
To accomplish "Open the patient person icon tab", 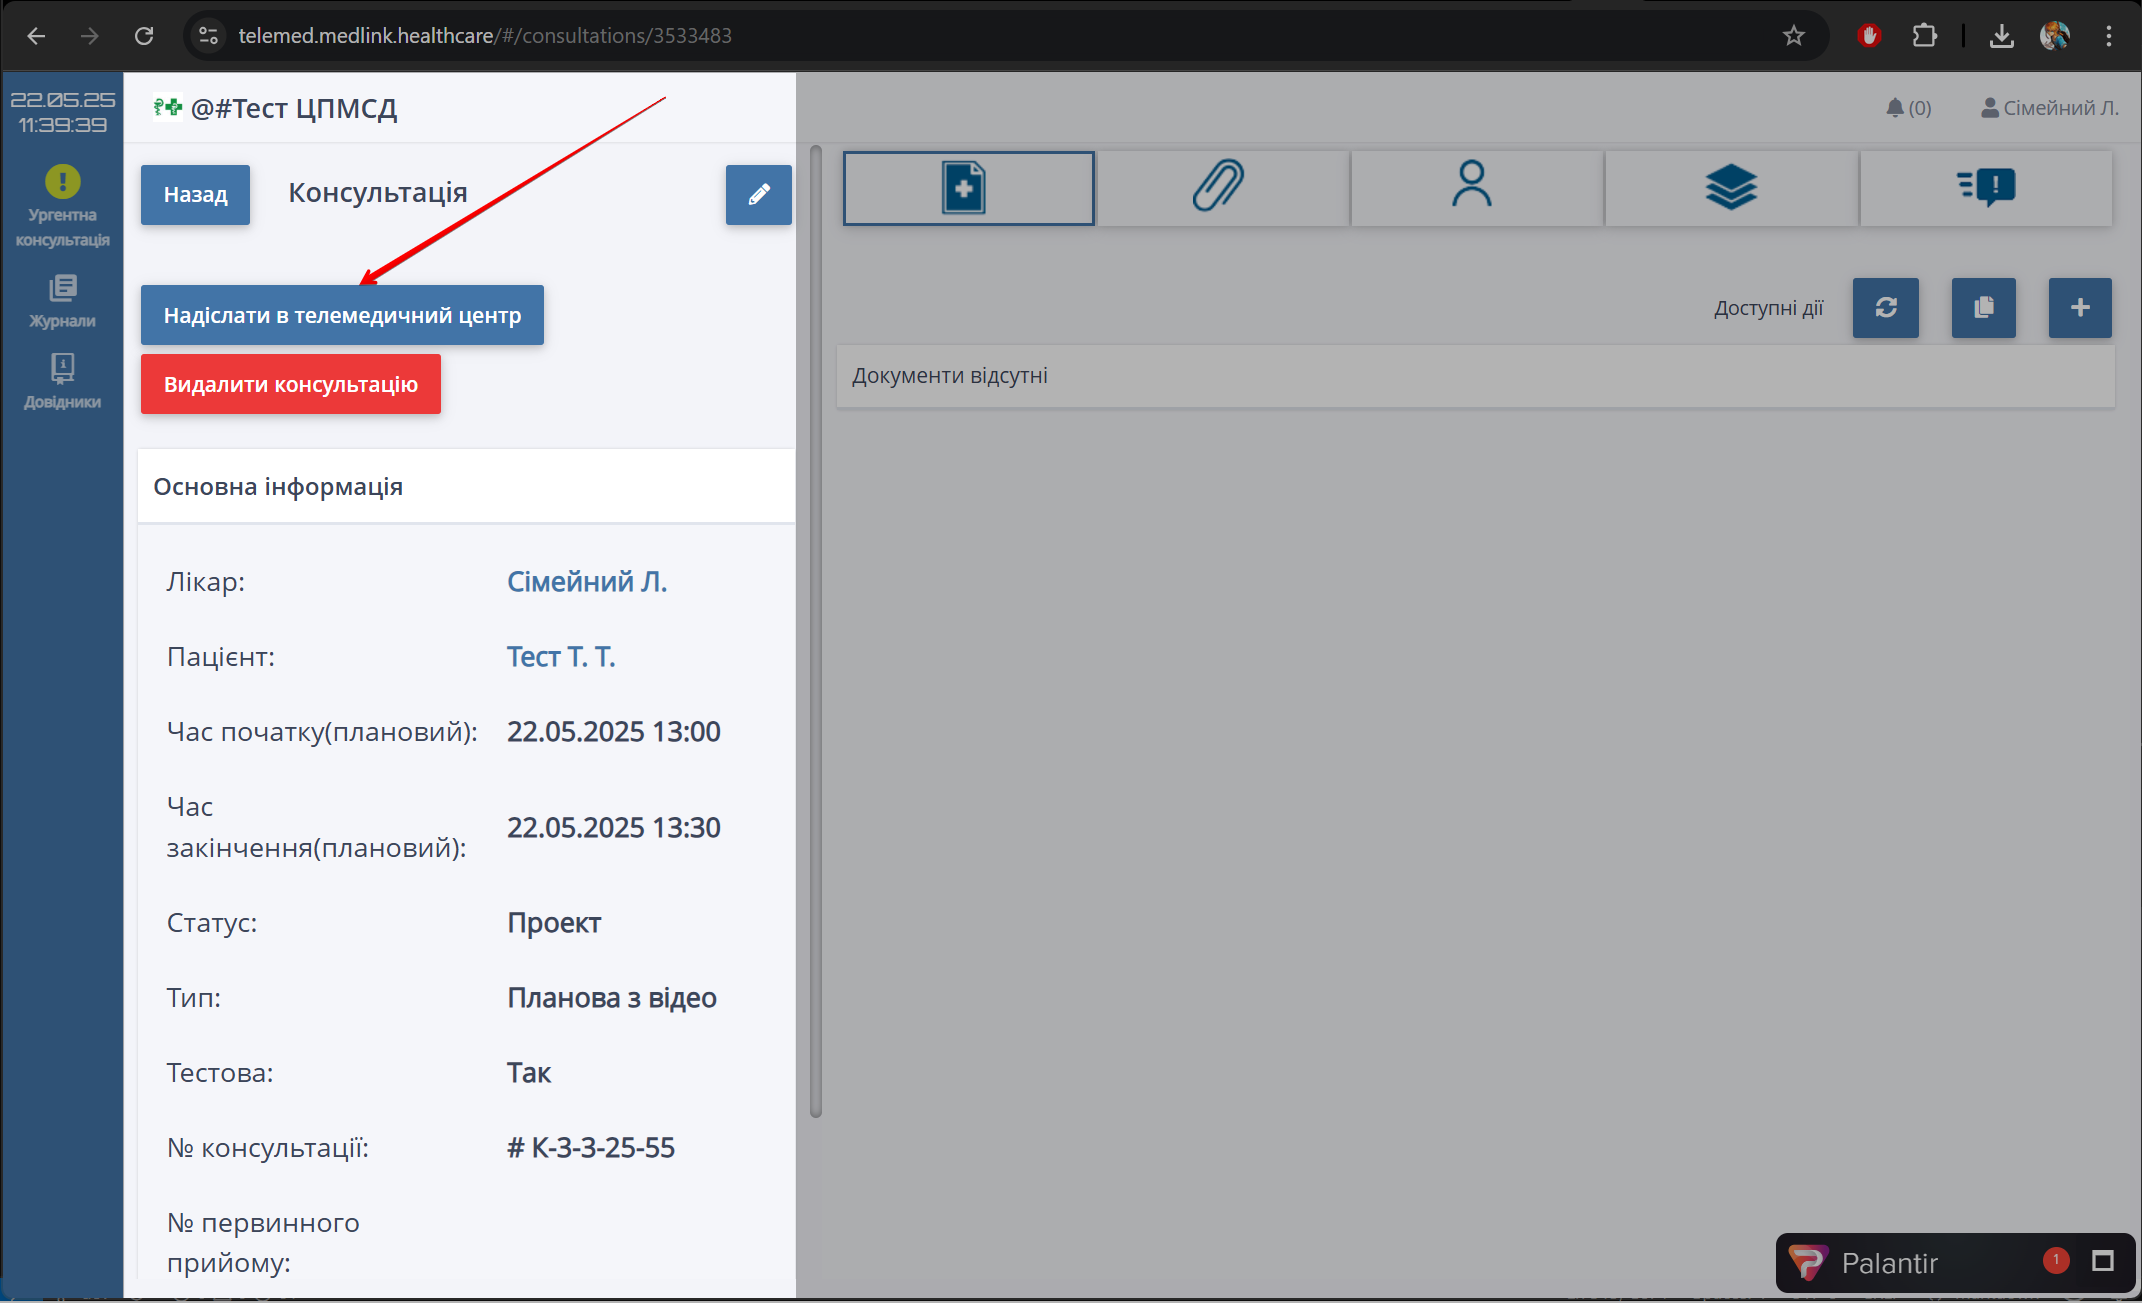I will [x=1476, y=188].
